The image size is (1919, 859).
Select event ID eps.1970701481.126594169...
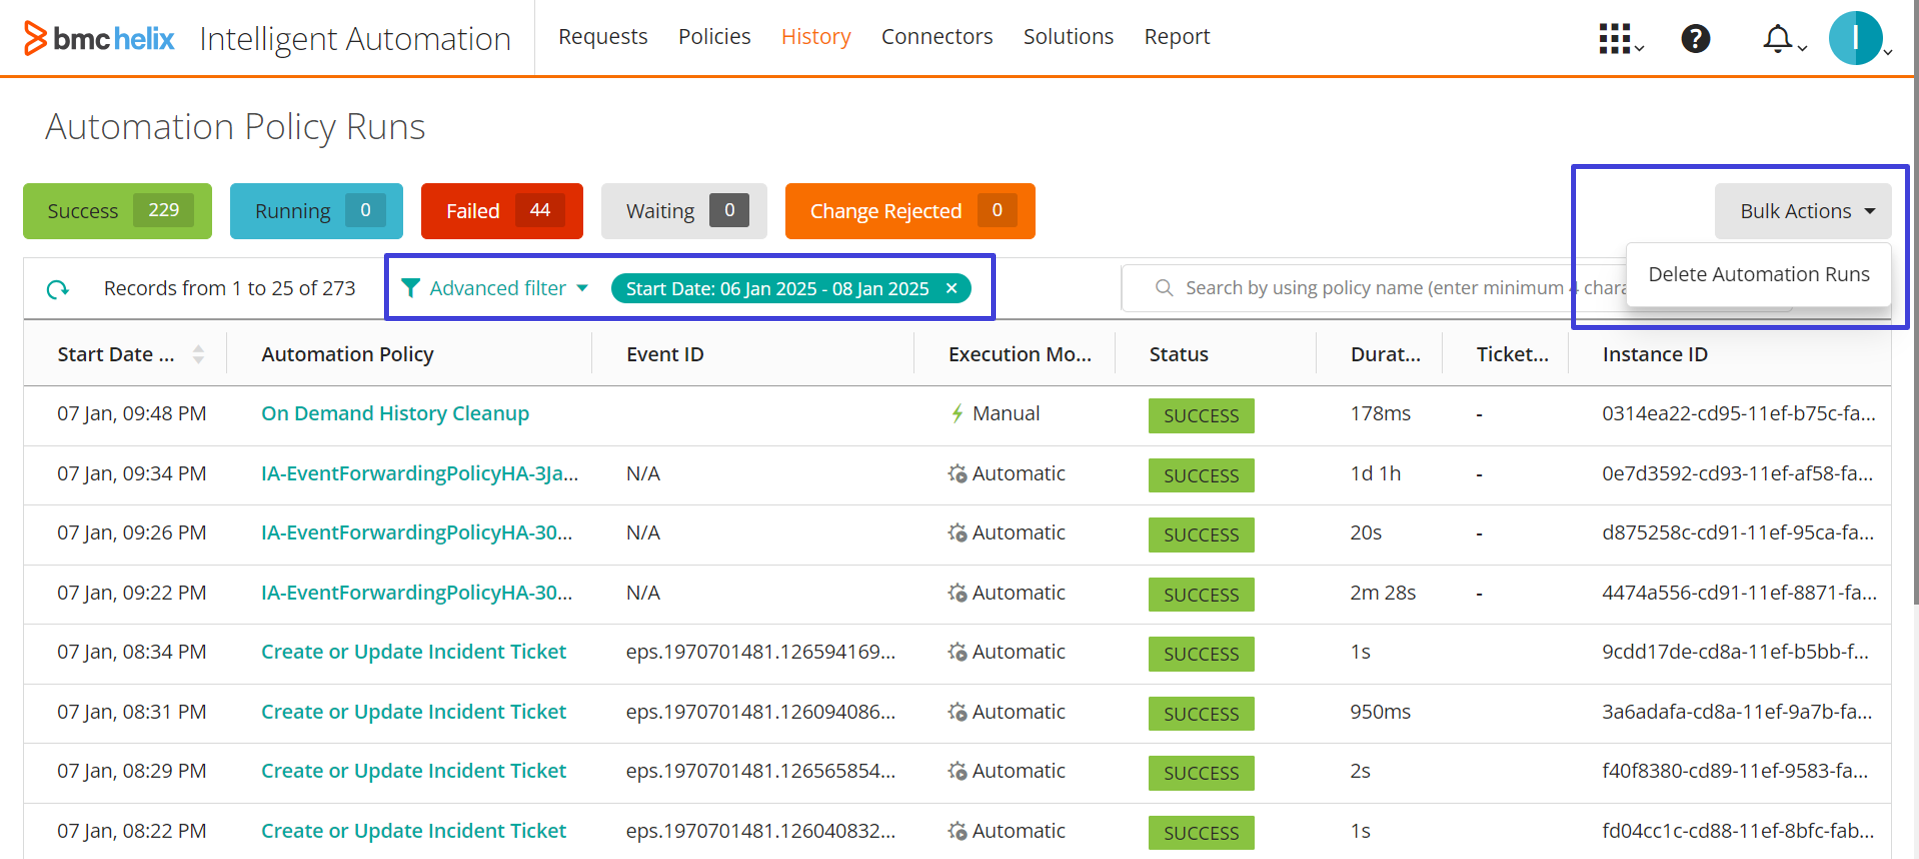760,652
